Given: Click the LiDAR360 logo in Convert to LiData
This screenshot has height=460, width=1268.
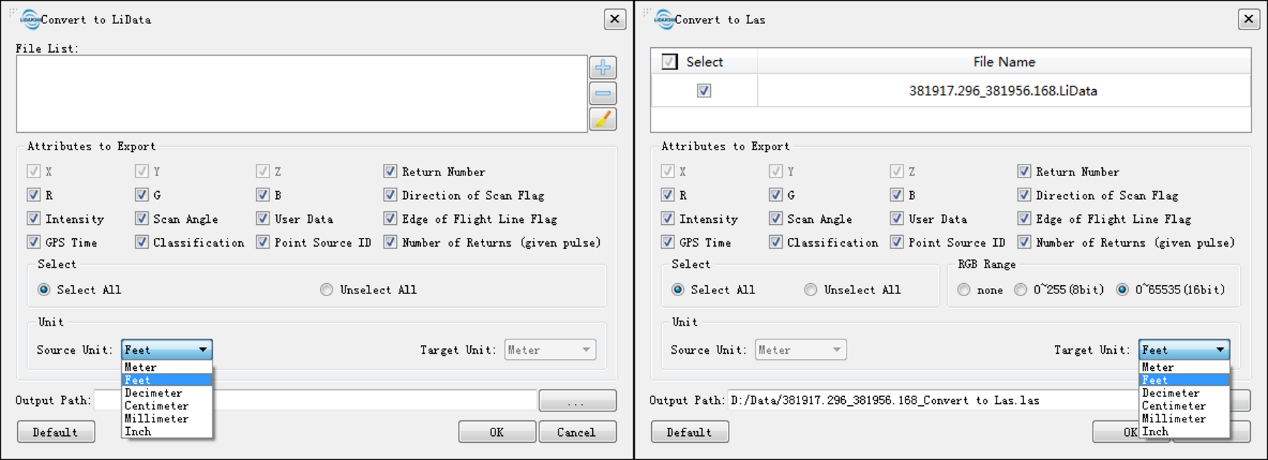Looking at the screenshot, I should pyautogui.click(x=30, y=19).
